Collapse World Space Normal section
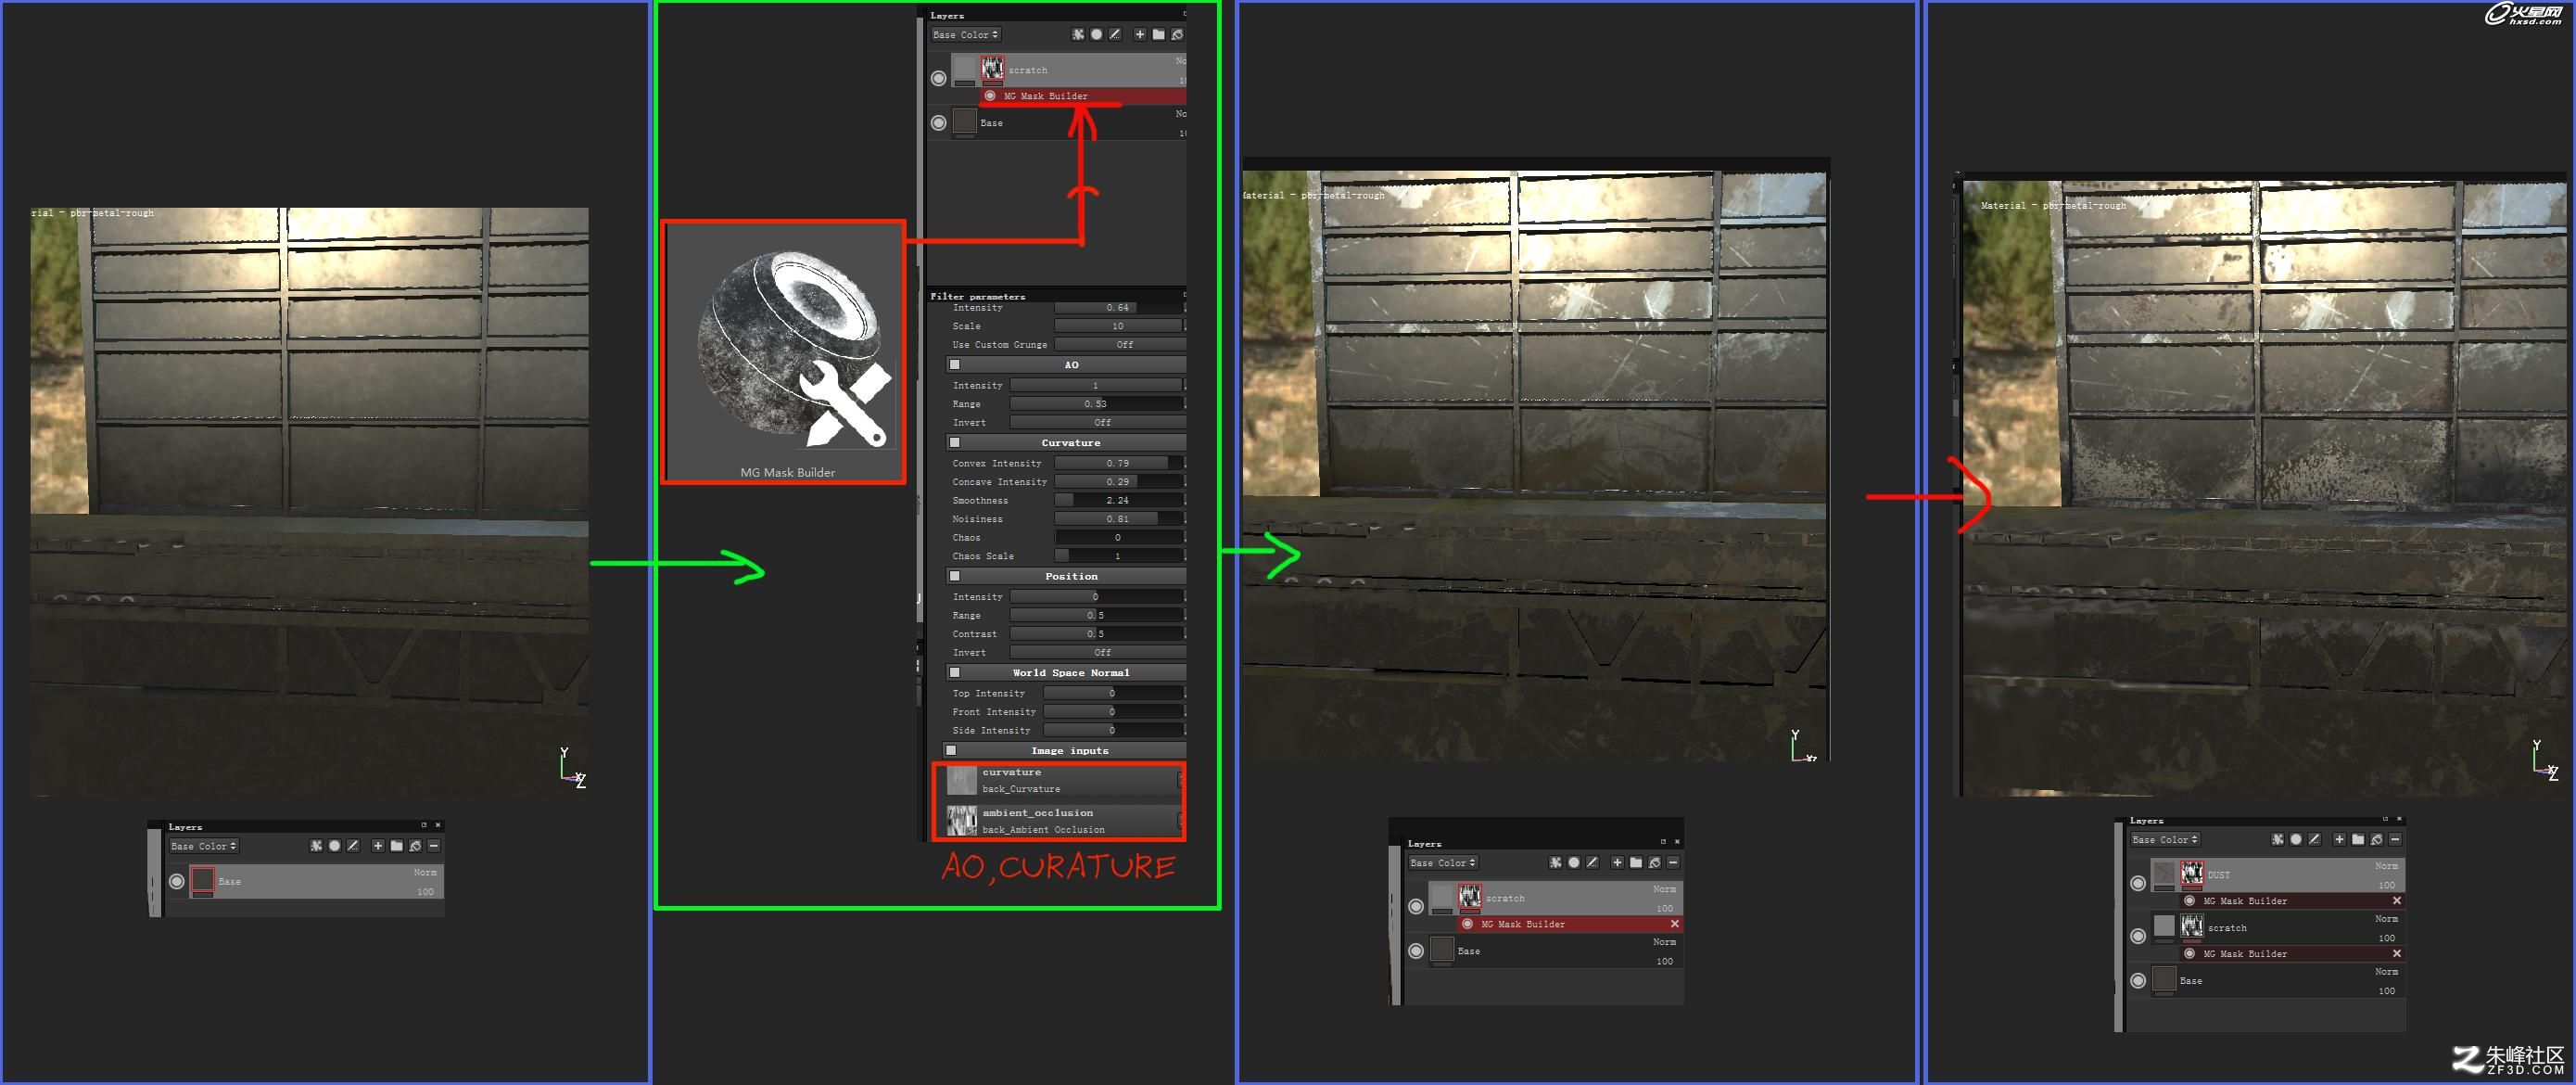The height and width of the screenshot is (1085, 2576). pyautogui.click(x=954, y=672)
